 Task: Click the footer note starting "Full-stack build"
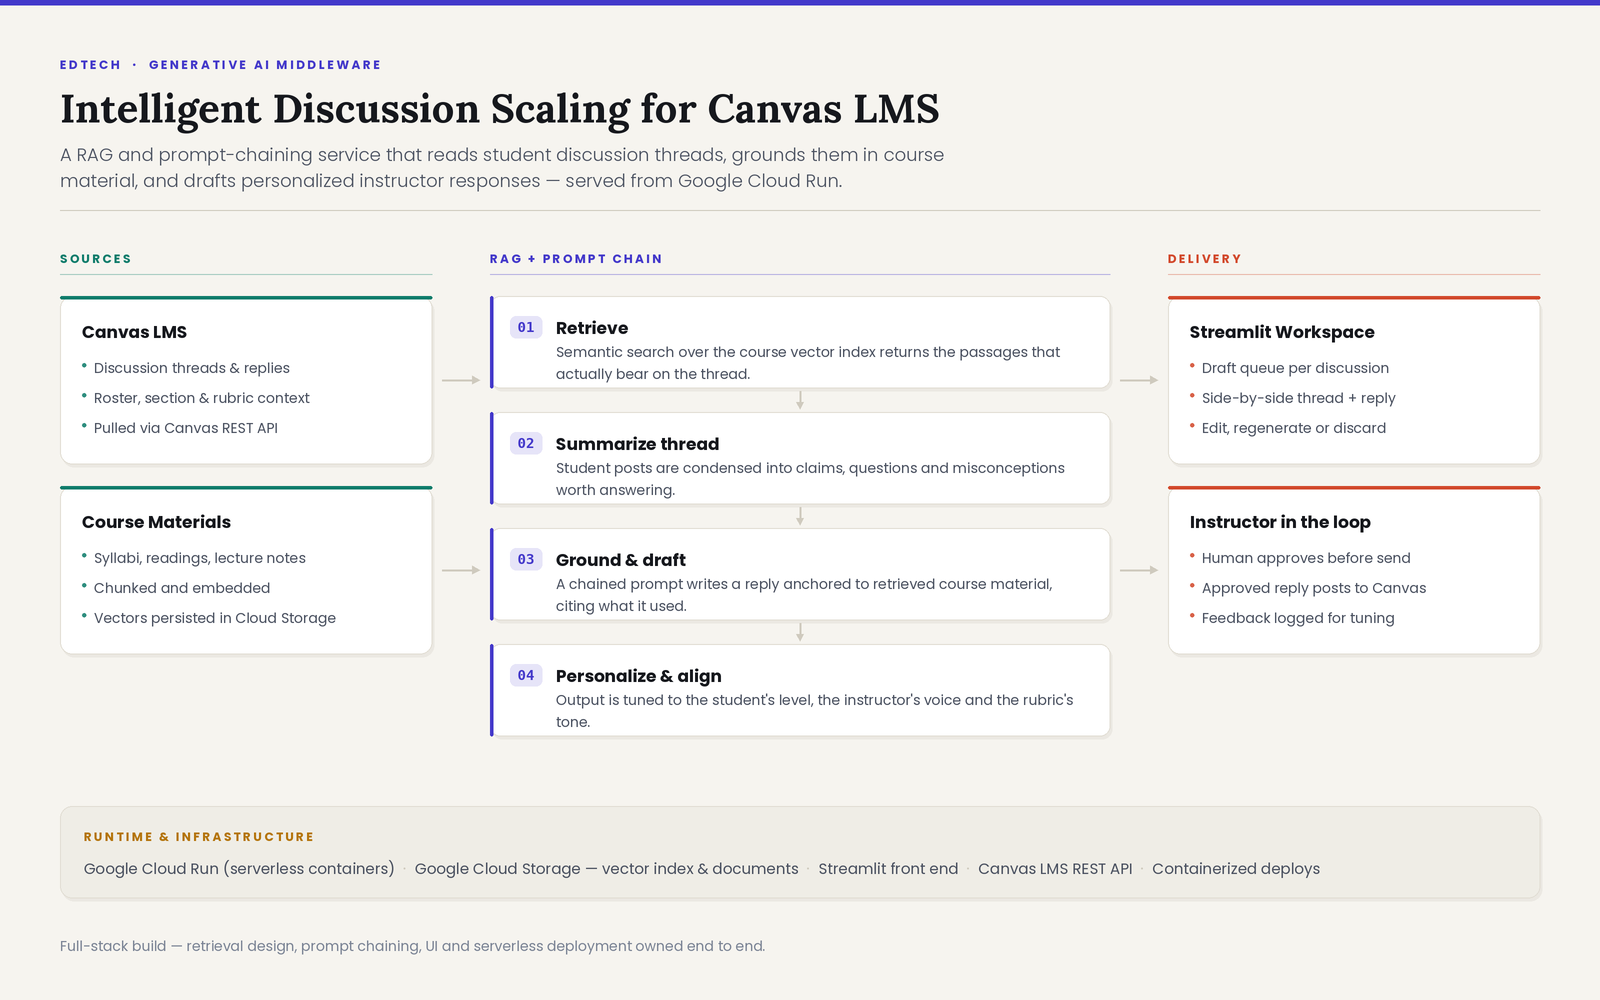[412, 946]
